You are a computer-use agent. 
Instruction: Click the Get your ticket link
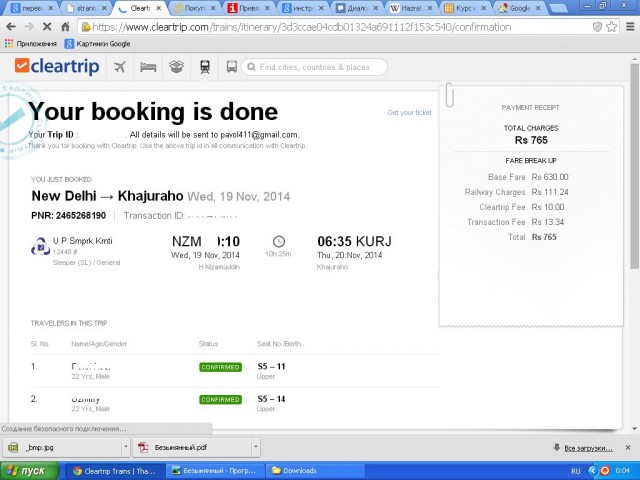409,113
